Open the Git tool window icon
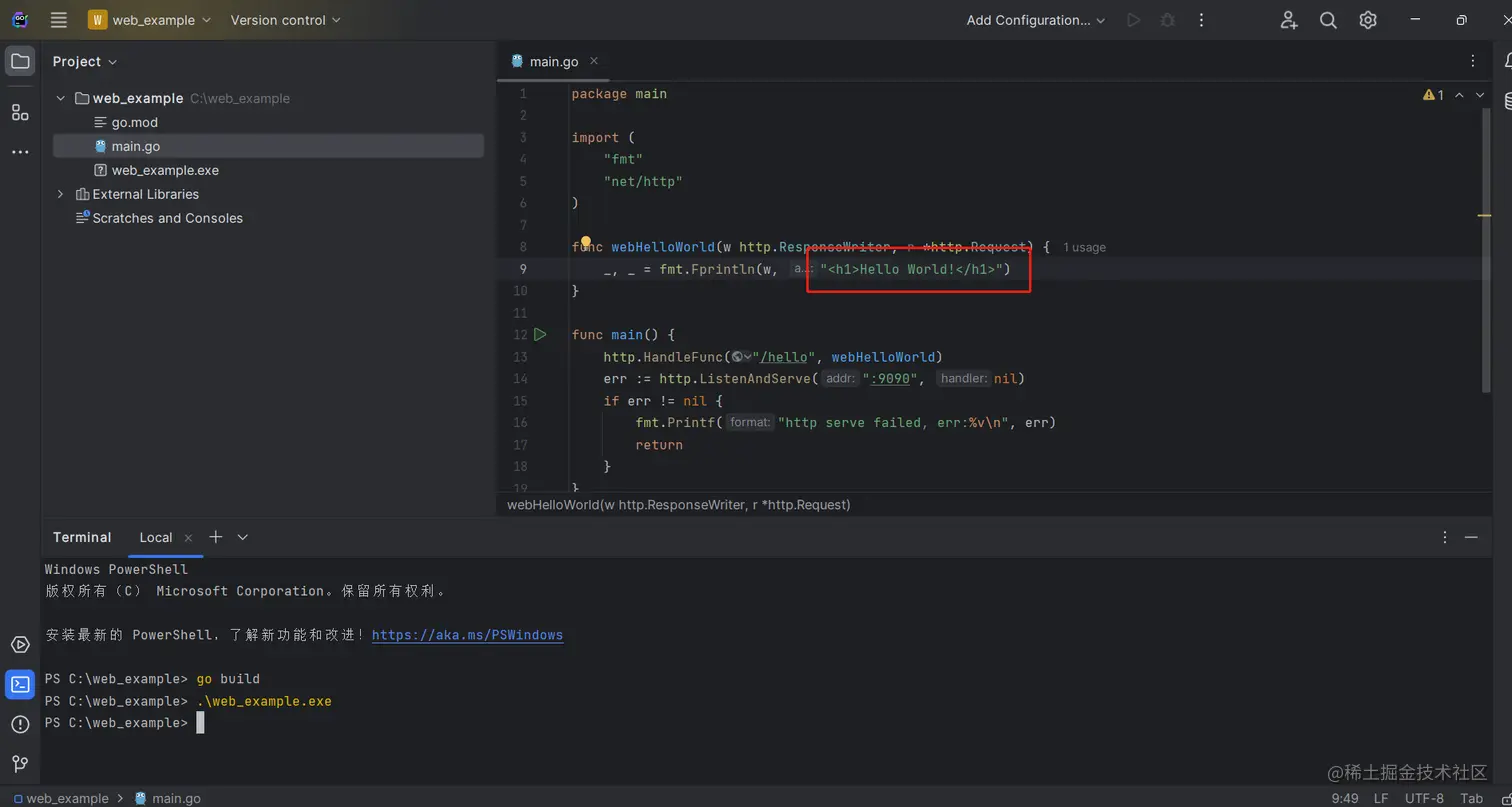Viewport: 1512px width, 807px height. click(x=20, y=764)
